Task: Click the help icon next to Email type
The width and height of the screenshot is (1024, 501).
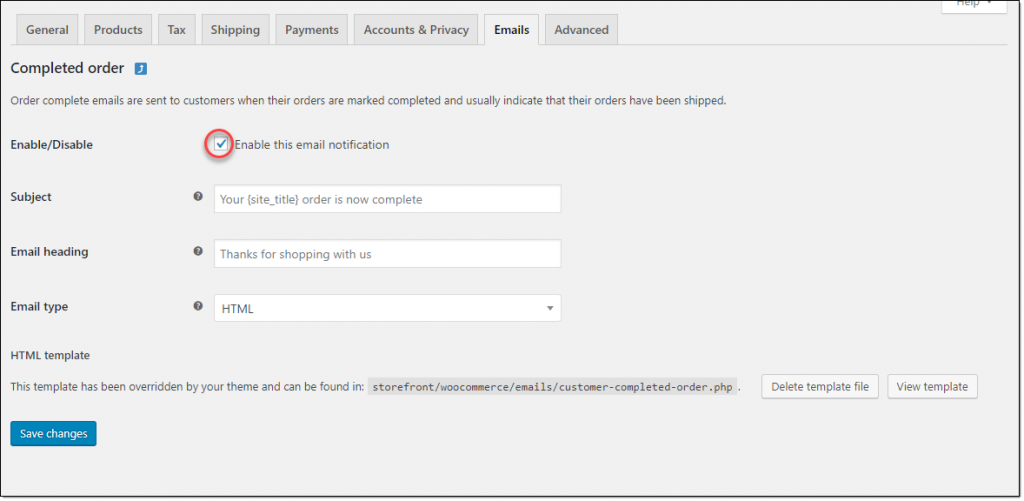Action: (x=198, y=306)
